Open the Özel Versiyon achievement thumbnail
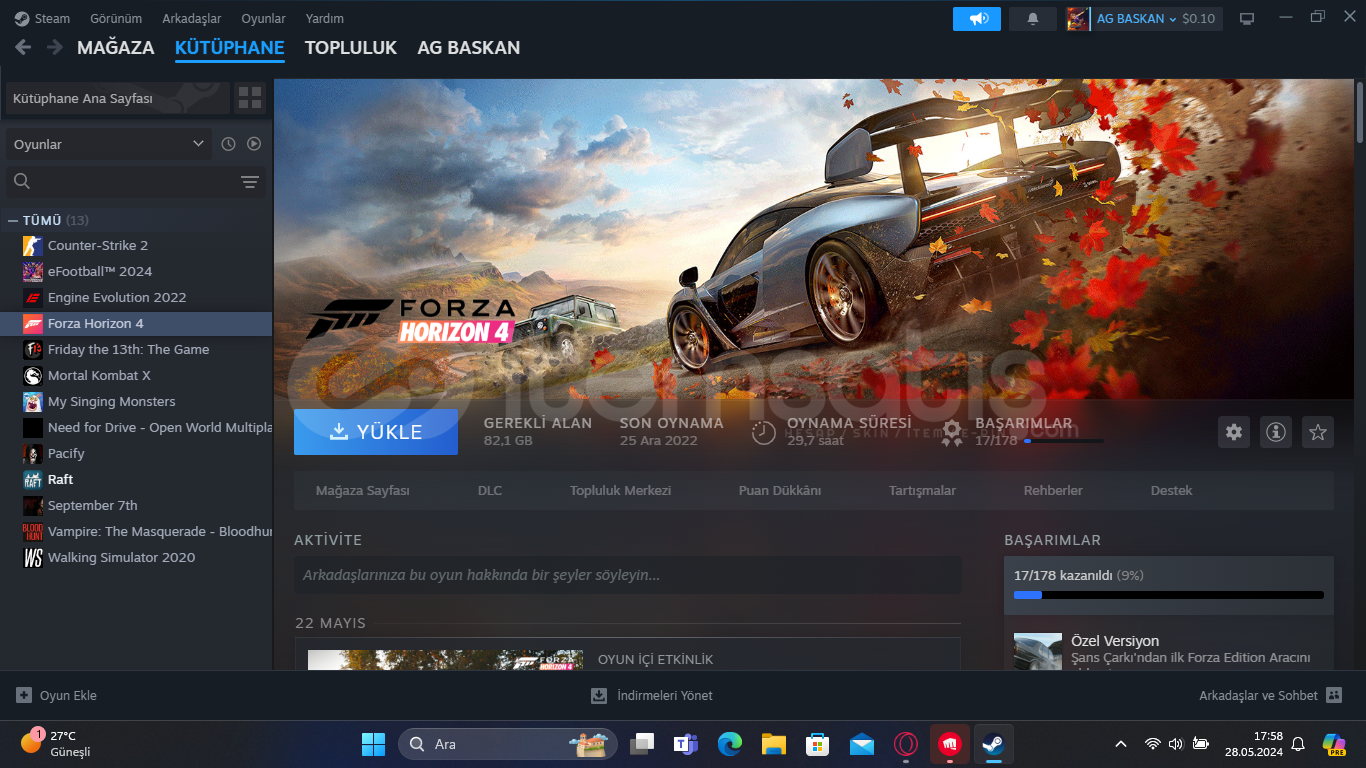1366x768 pixels. 1038,651
